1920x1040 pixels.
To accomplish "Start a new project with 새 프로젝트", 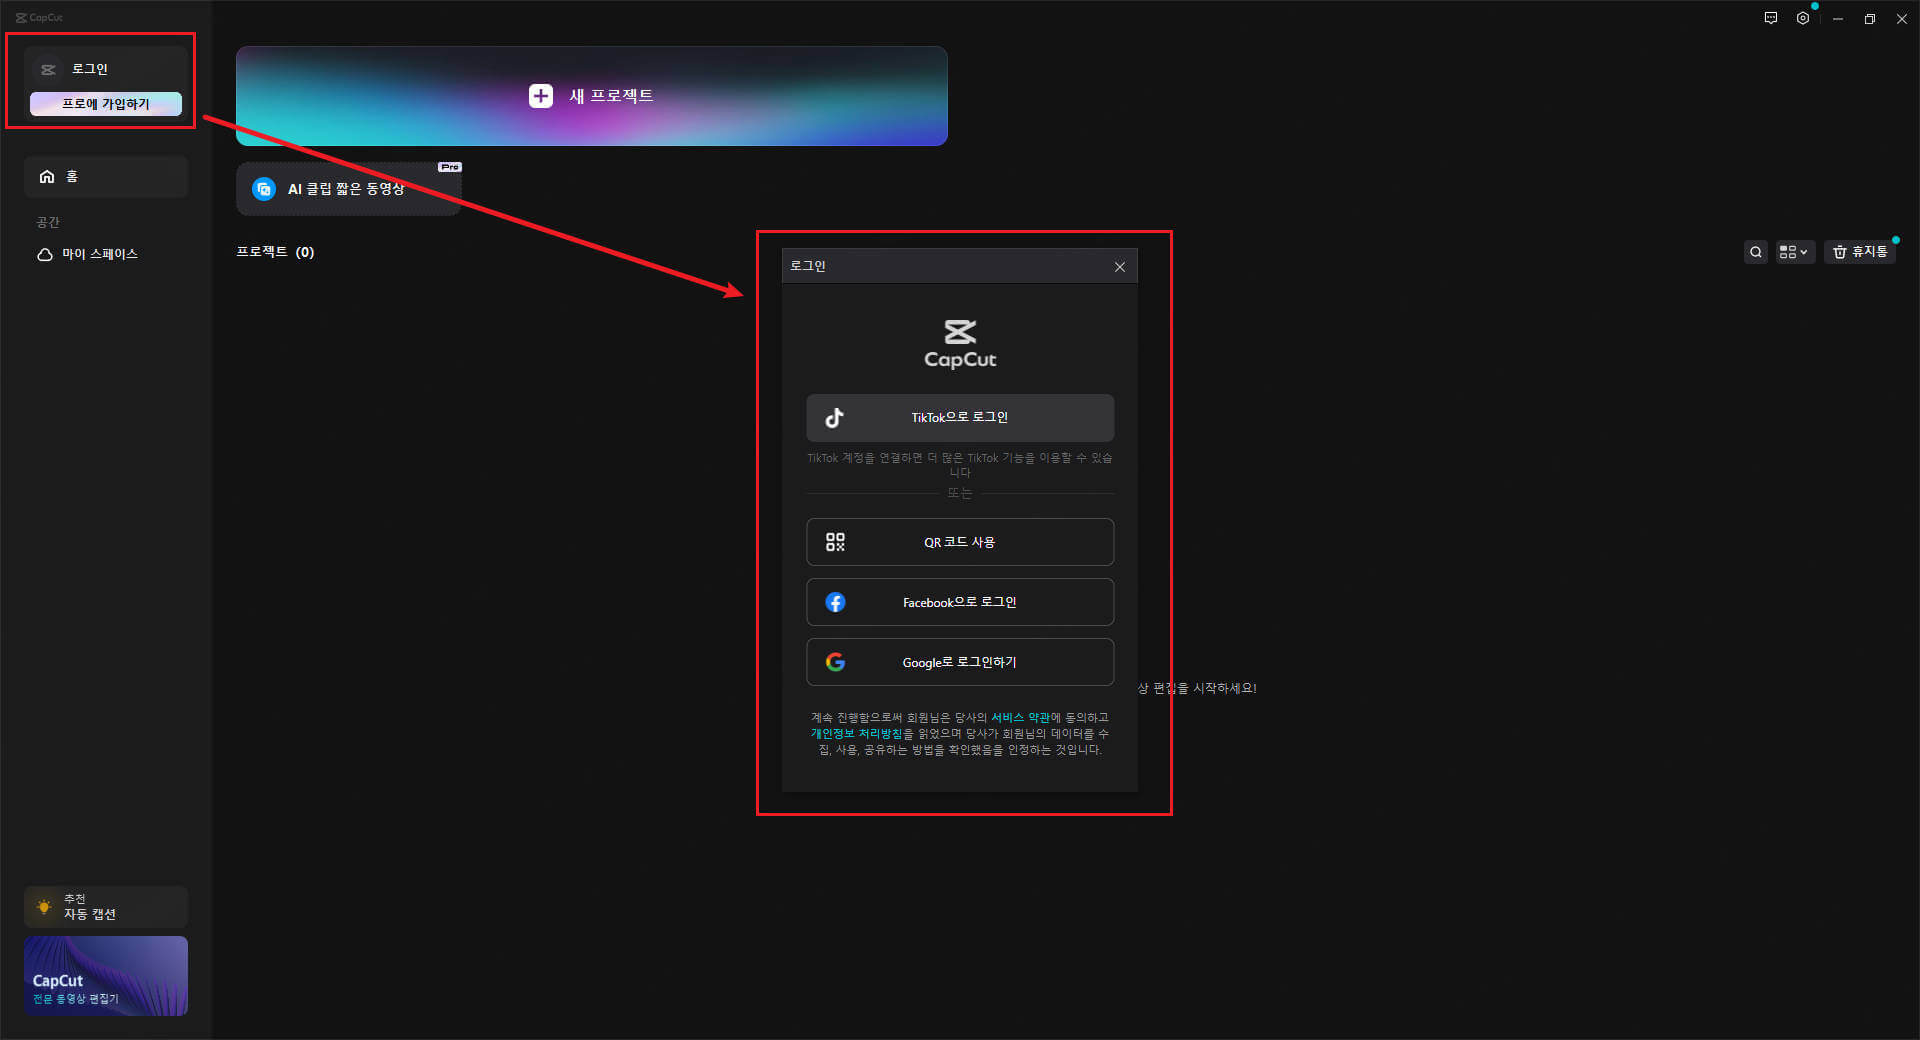I will pos(592,96).
